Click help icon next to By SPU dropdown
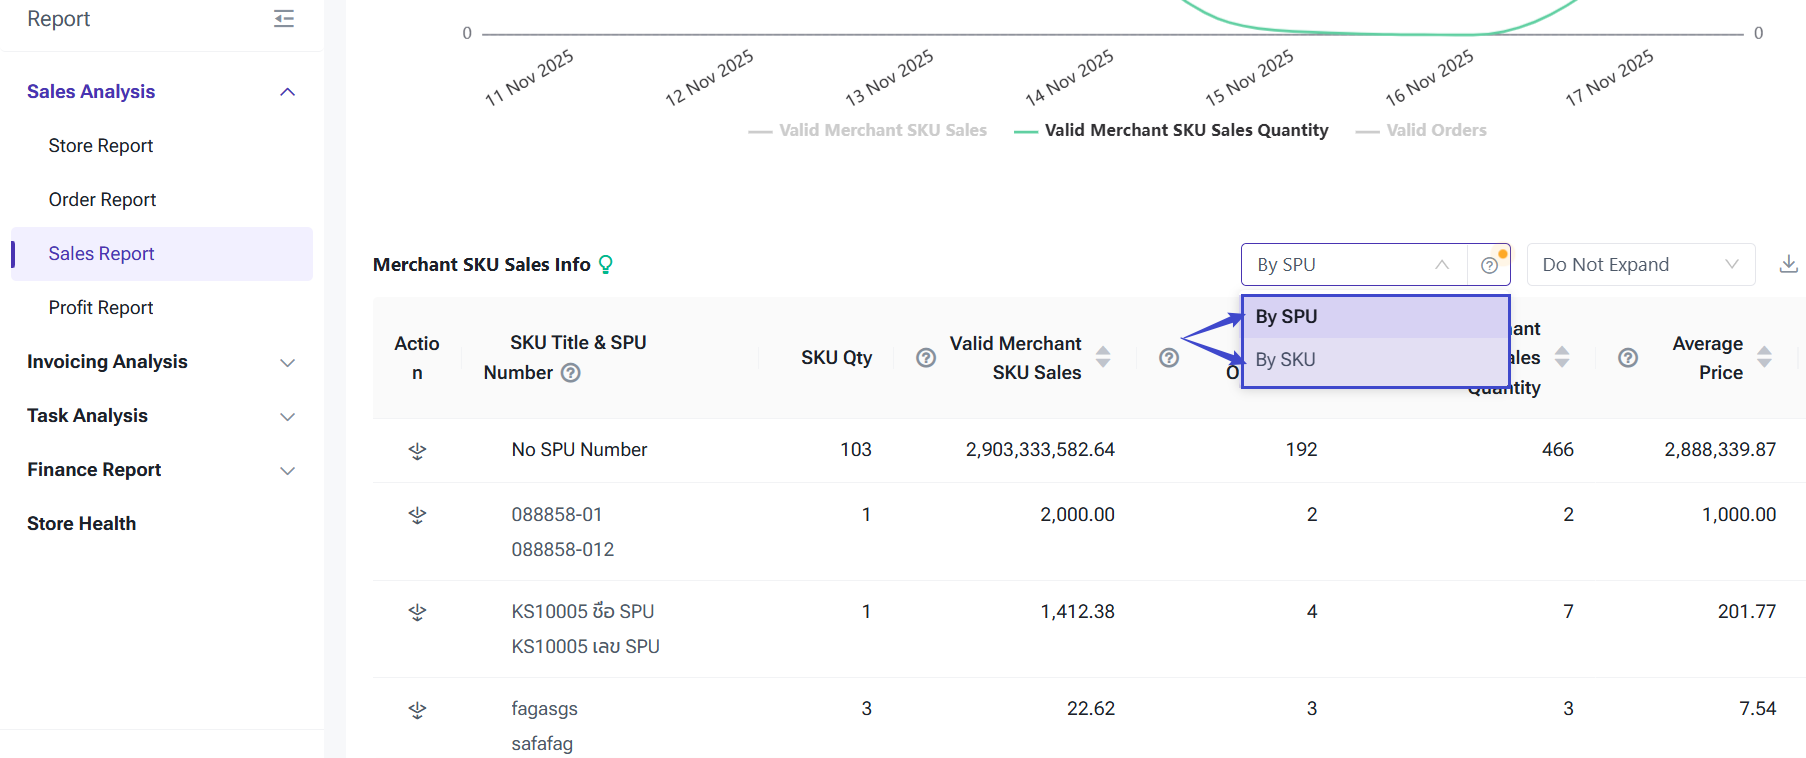The height and width of the screenshot is (758, 1806). 1489,265
